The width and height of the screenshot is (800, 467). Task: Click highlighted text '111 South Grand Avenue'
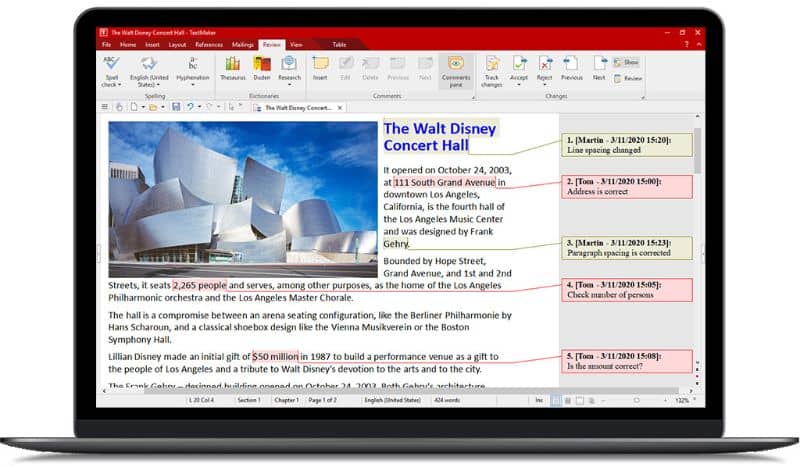pyautogui.click(x=444, y=182)
